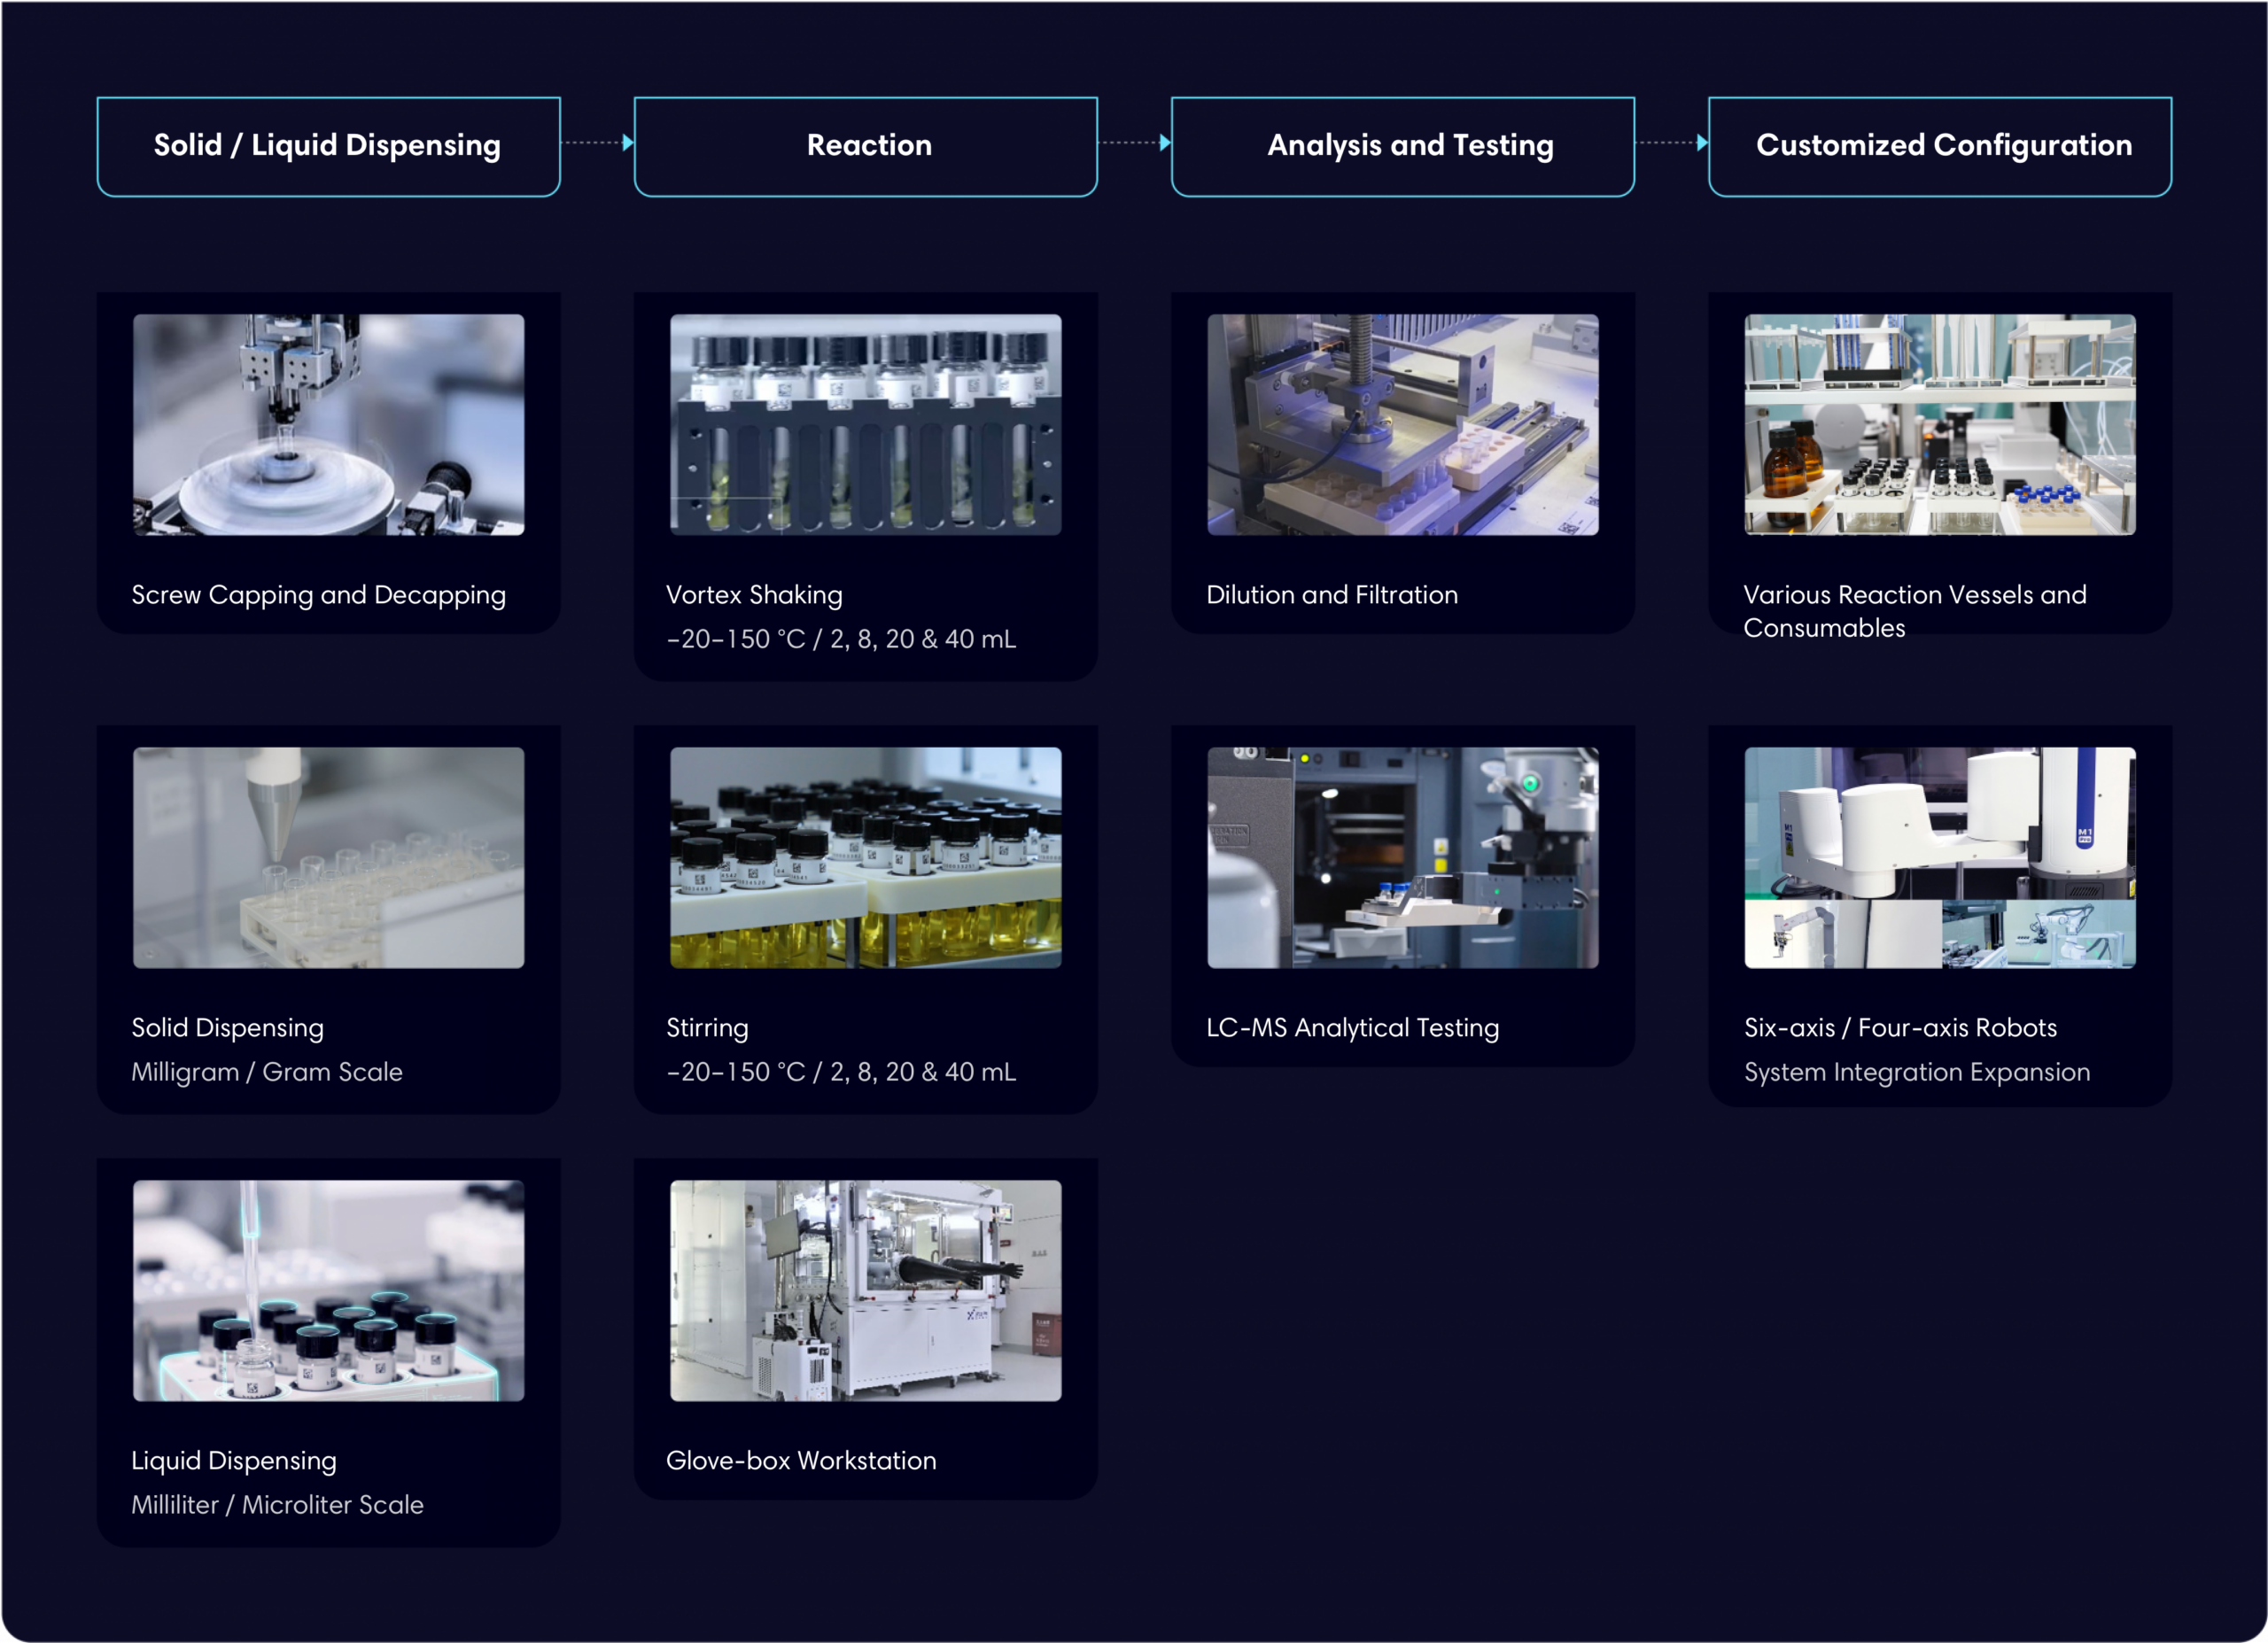Open the Screw Capping and Decapping thumbnail

328,424
